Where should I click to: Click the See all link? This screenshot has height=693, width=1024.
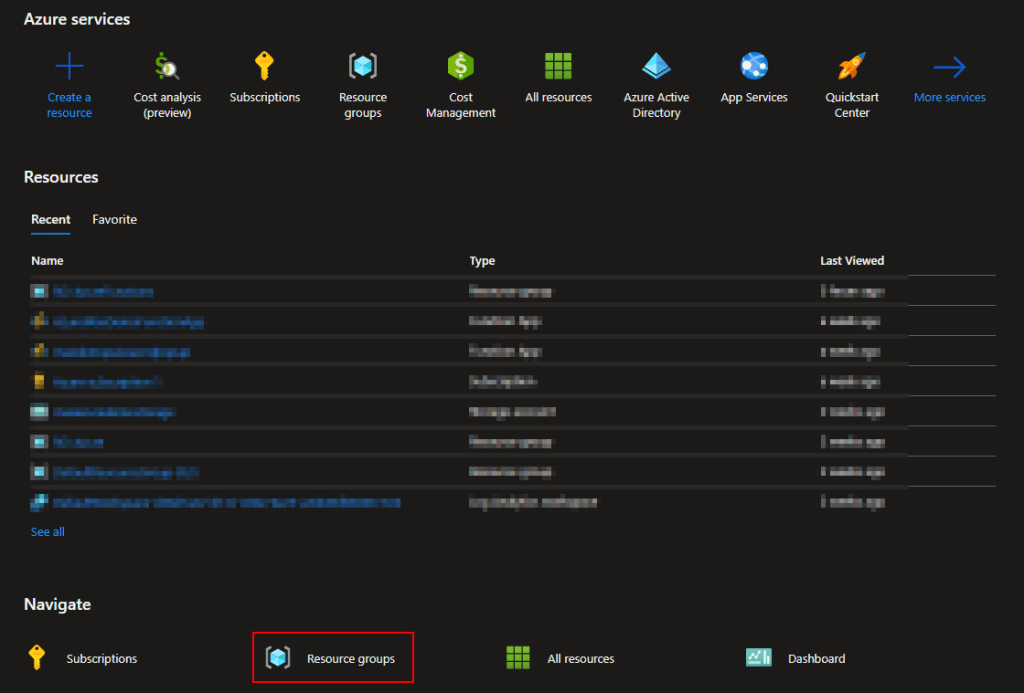(x=47, y=532)
